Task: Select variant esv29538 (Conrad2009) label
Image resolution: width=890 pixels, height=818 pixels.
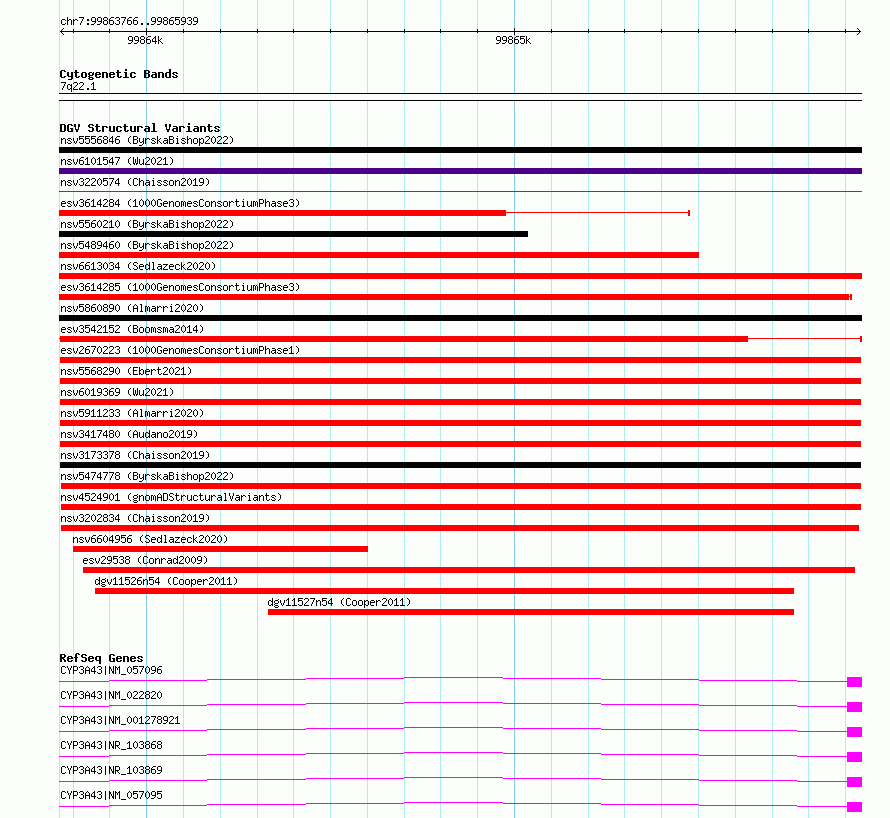Action: 145,560
